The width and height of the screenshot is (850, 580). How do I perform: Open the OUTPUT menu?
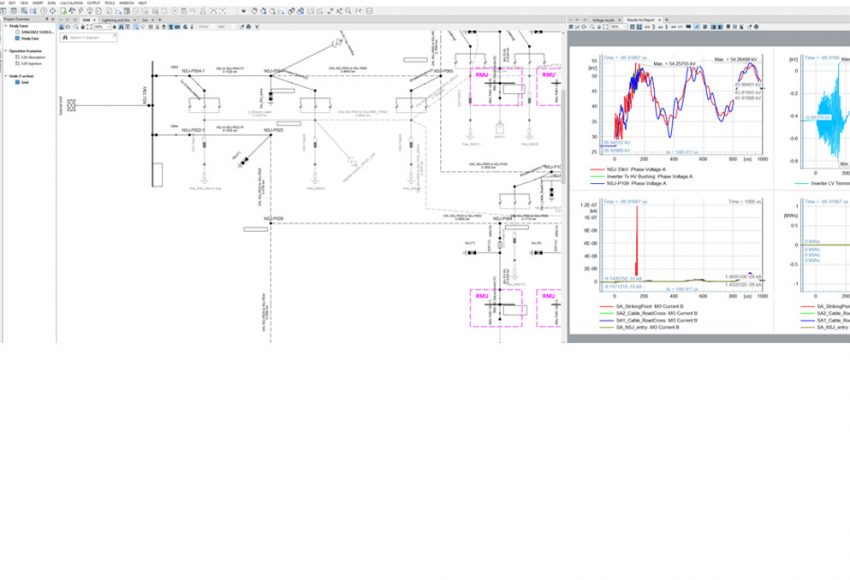(95, 3)
